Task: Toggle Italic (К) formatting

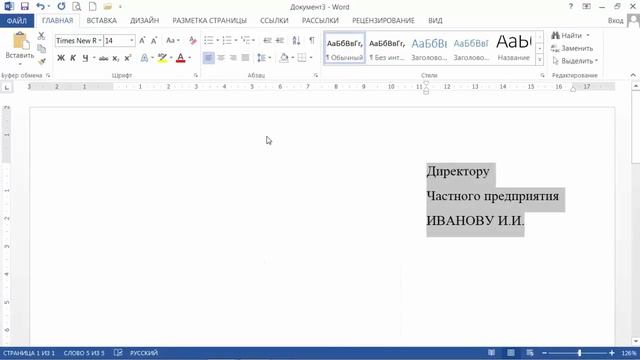Action: pos(73,58)
